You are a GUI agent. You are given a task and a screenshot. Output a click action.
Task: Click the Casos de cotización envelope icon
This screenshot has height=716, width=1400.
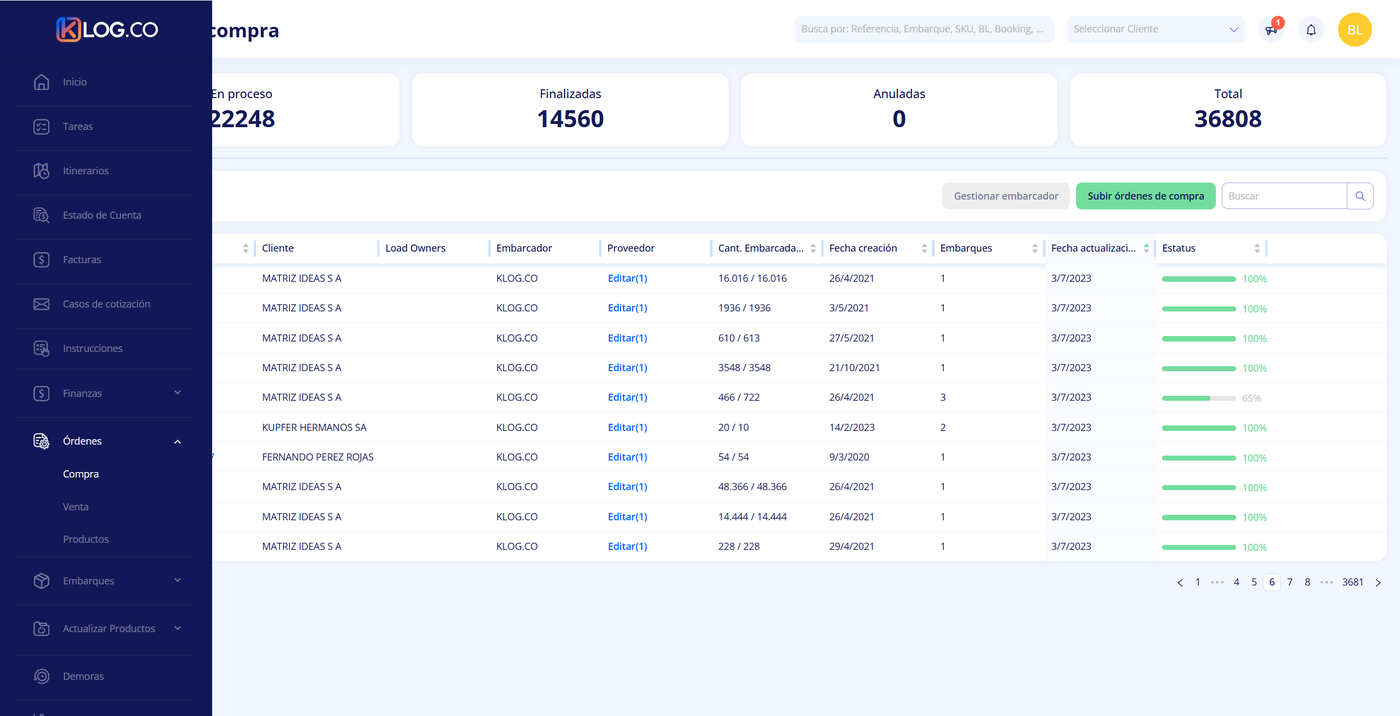pyautogui.click(x=41, y=304)
